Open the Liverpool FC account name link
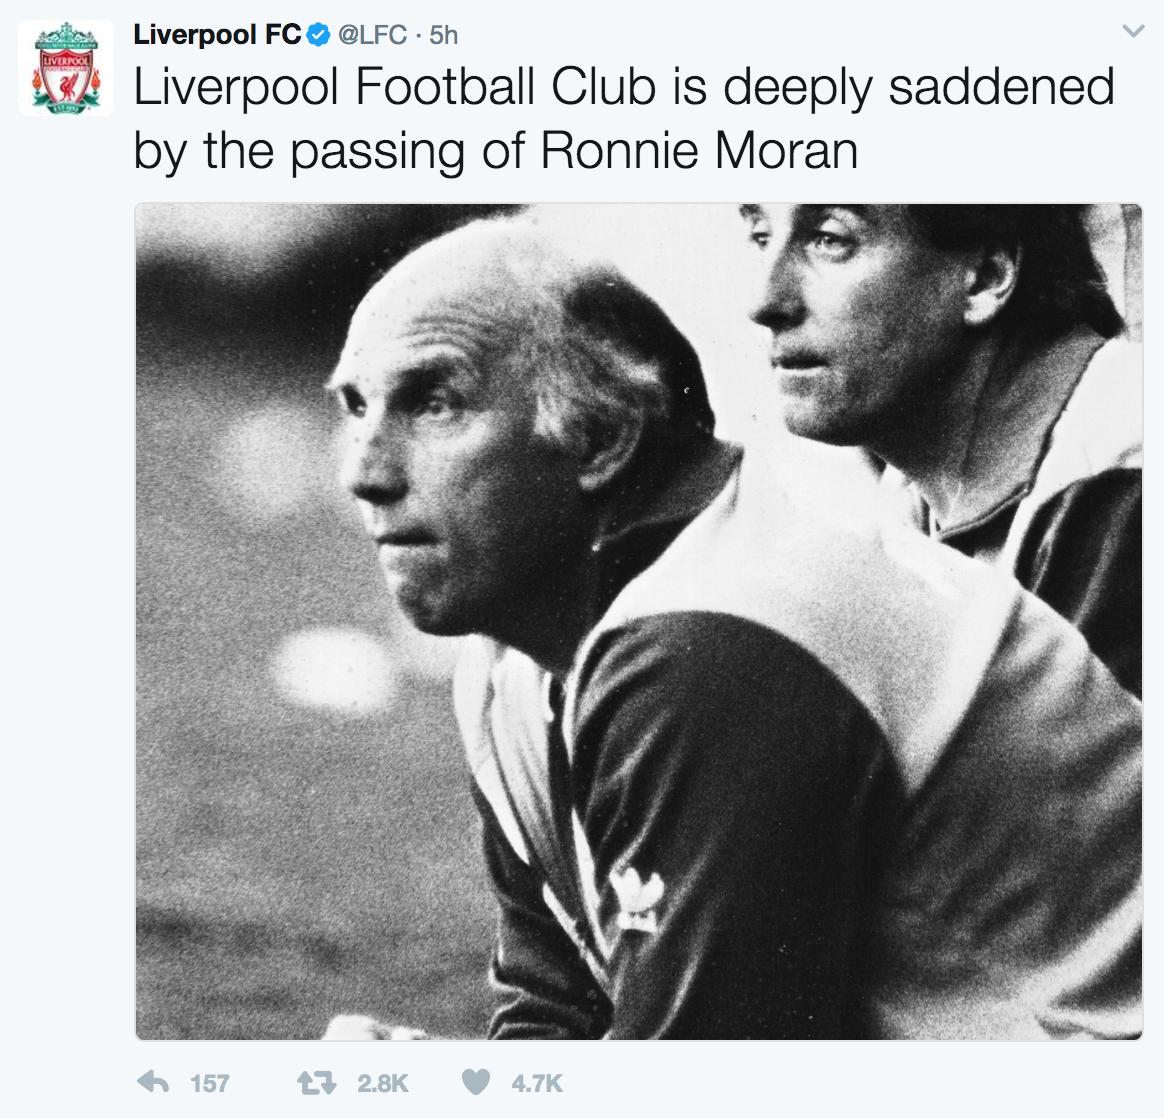 tap(217, 35)
